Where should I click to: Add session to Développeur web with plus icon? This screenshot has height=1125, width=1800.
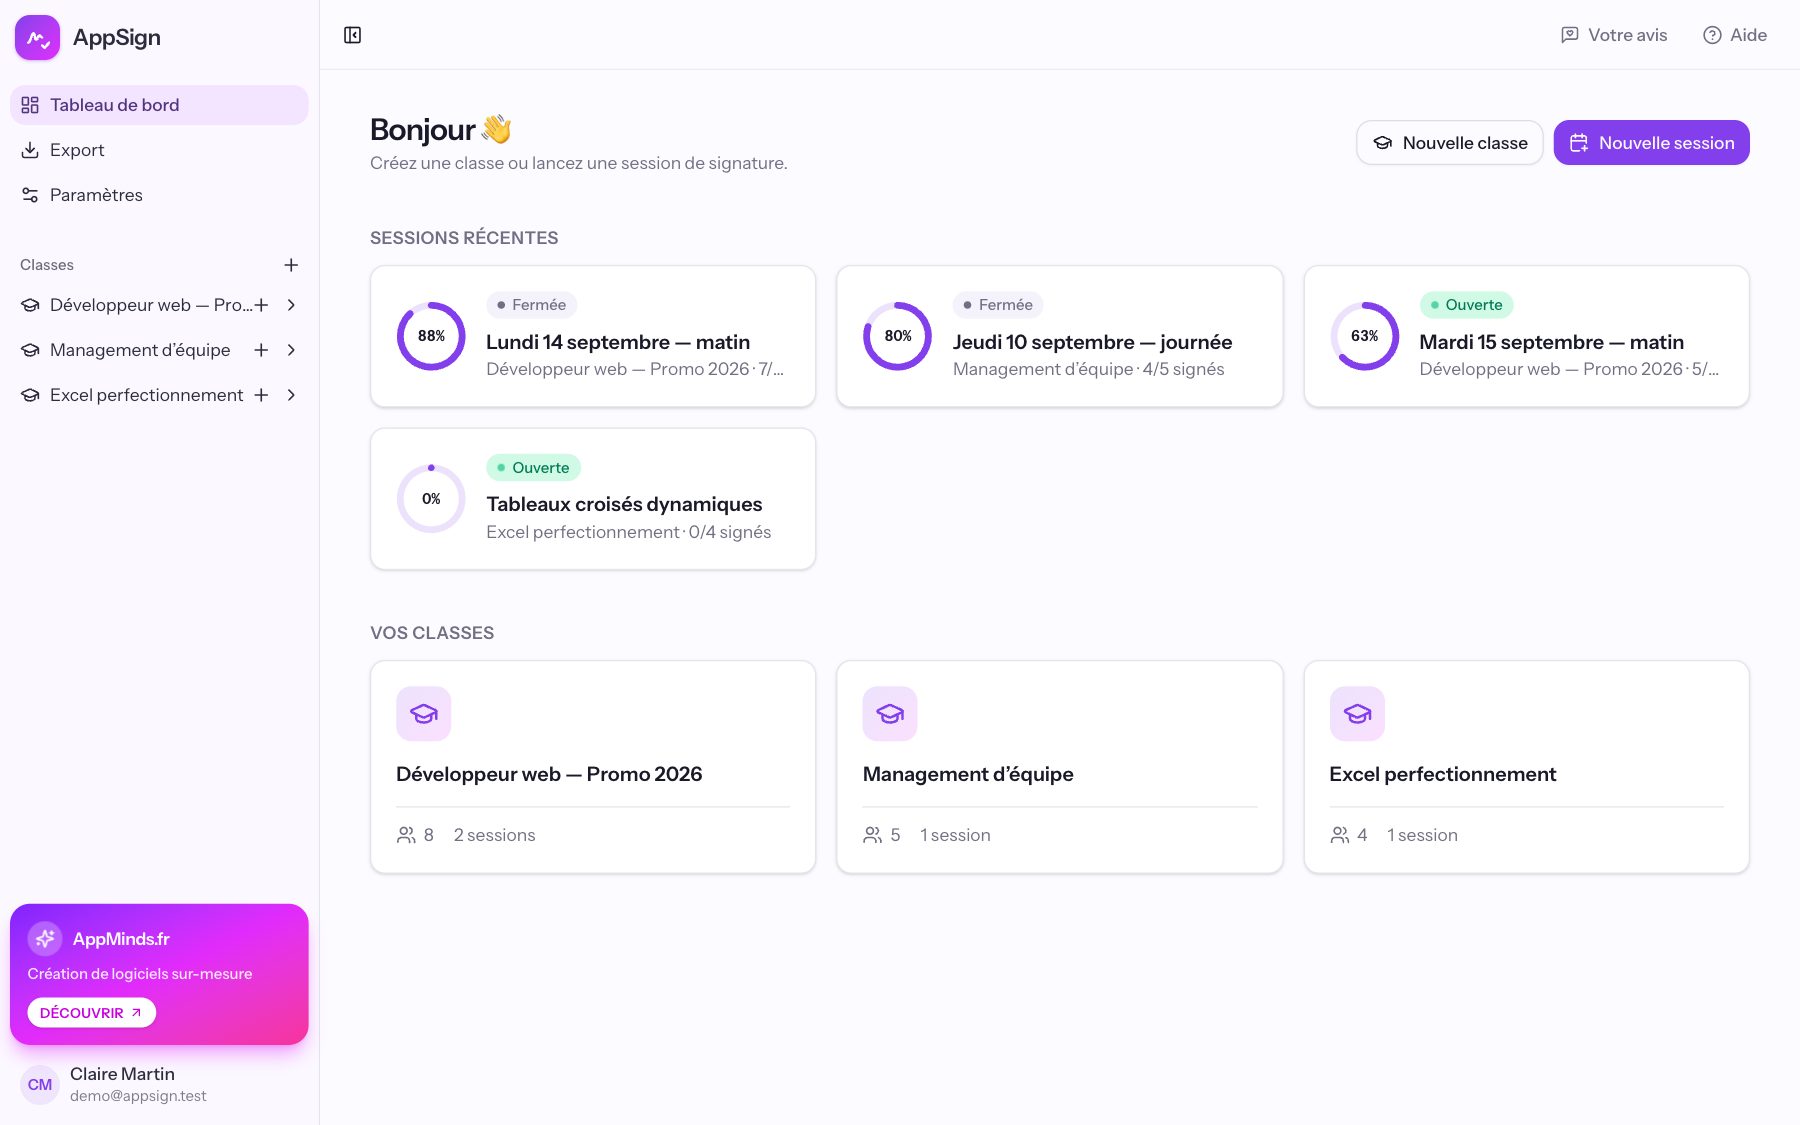261,305
